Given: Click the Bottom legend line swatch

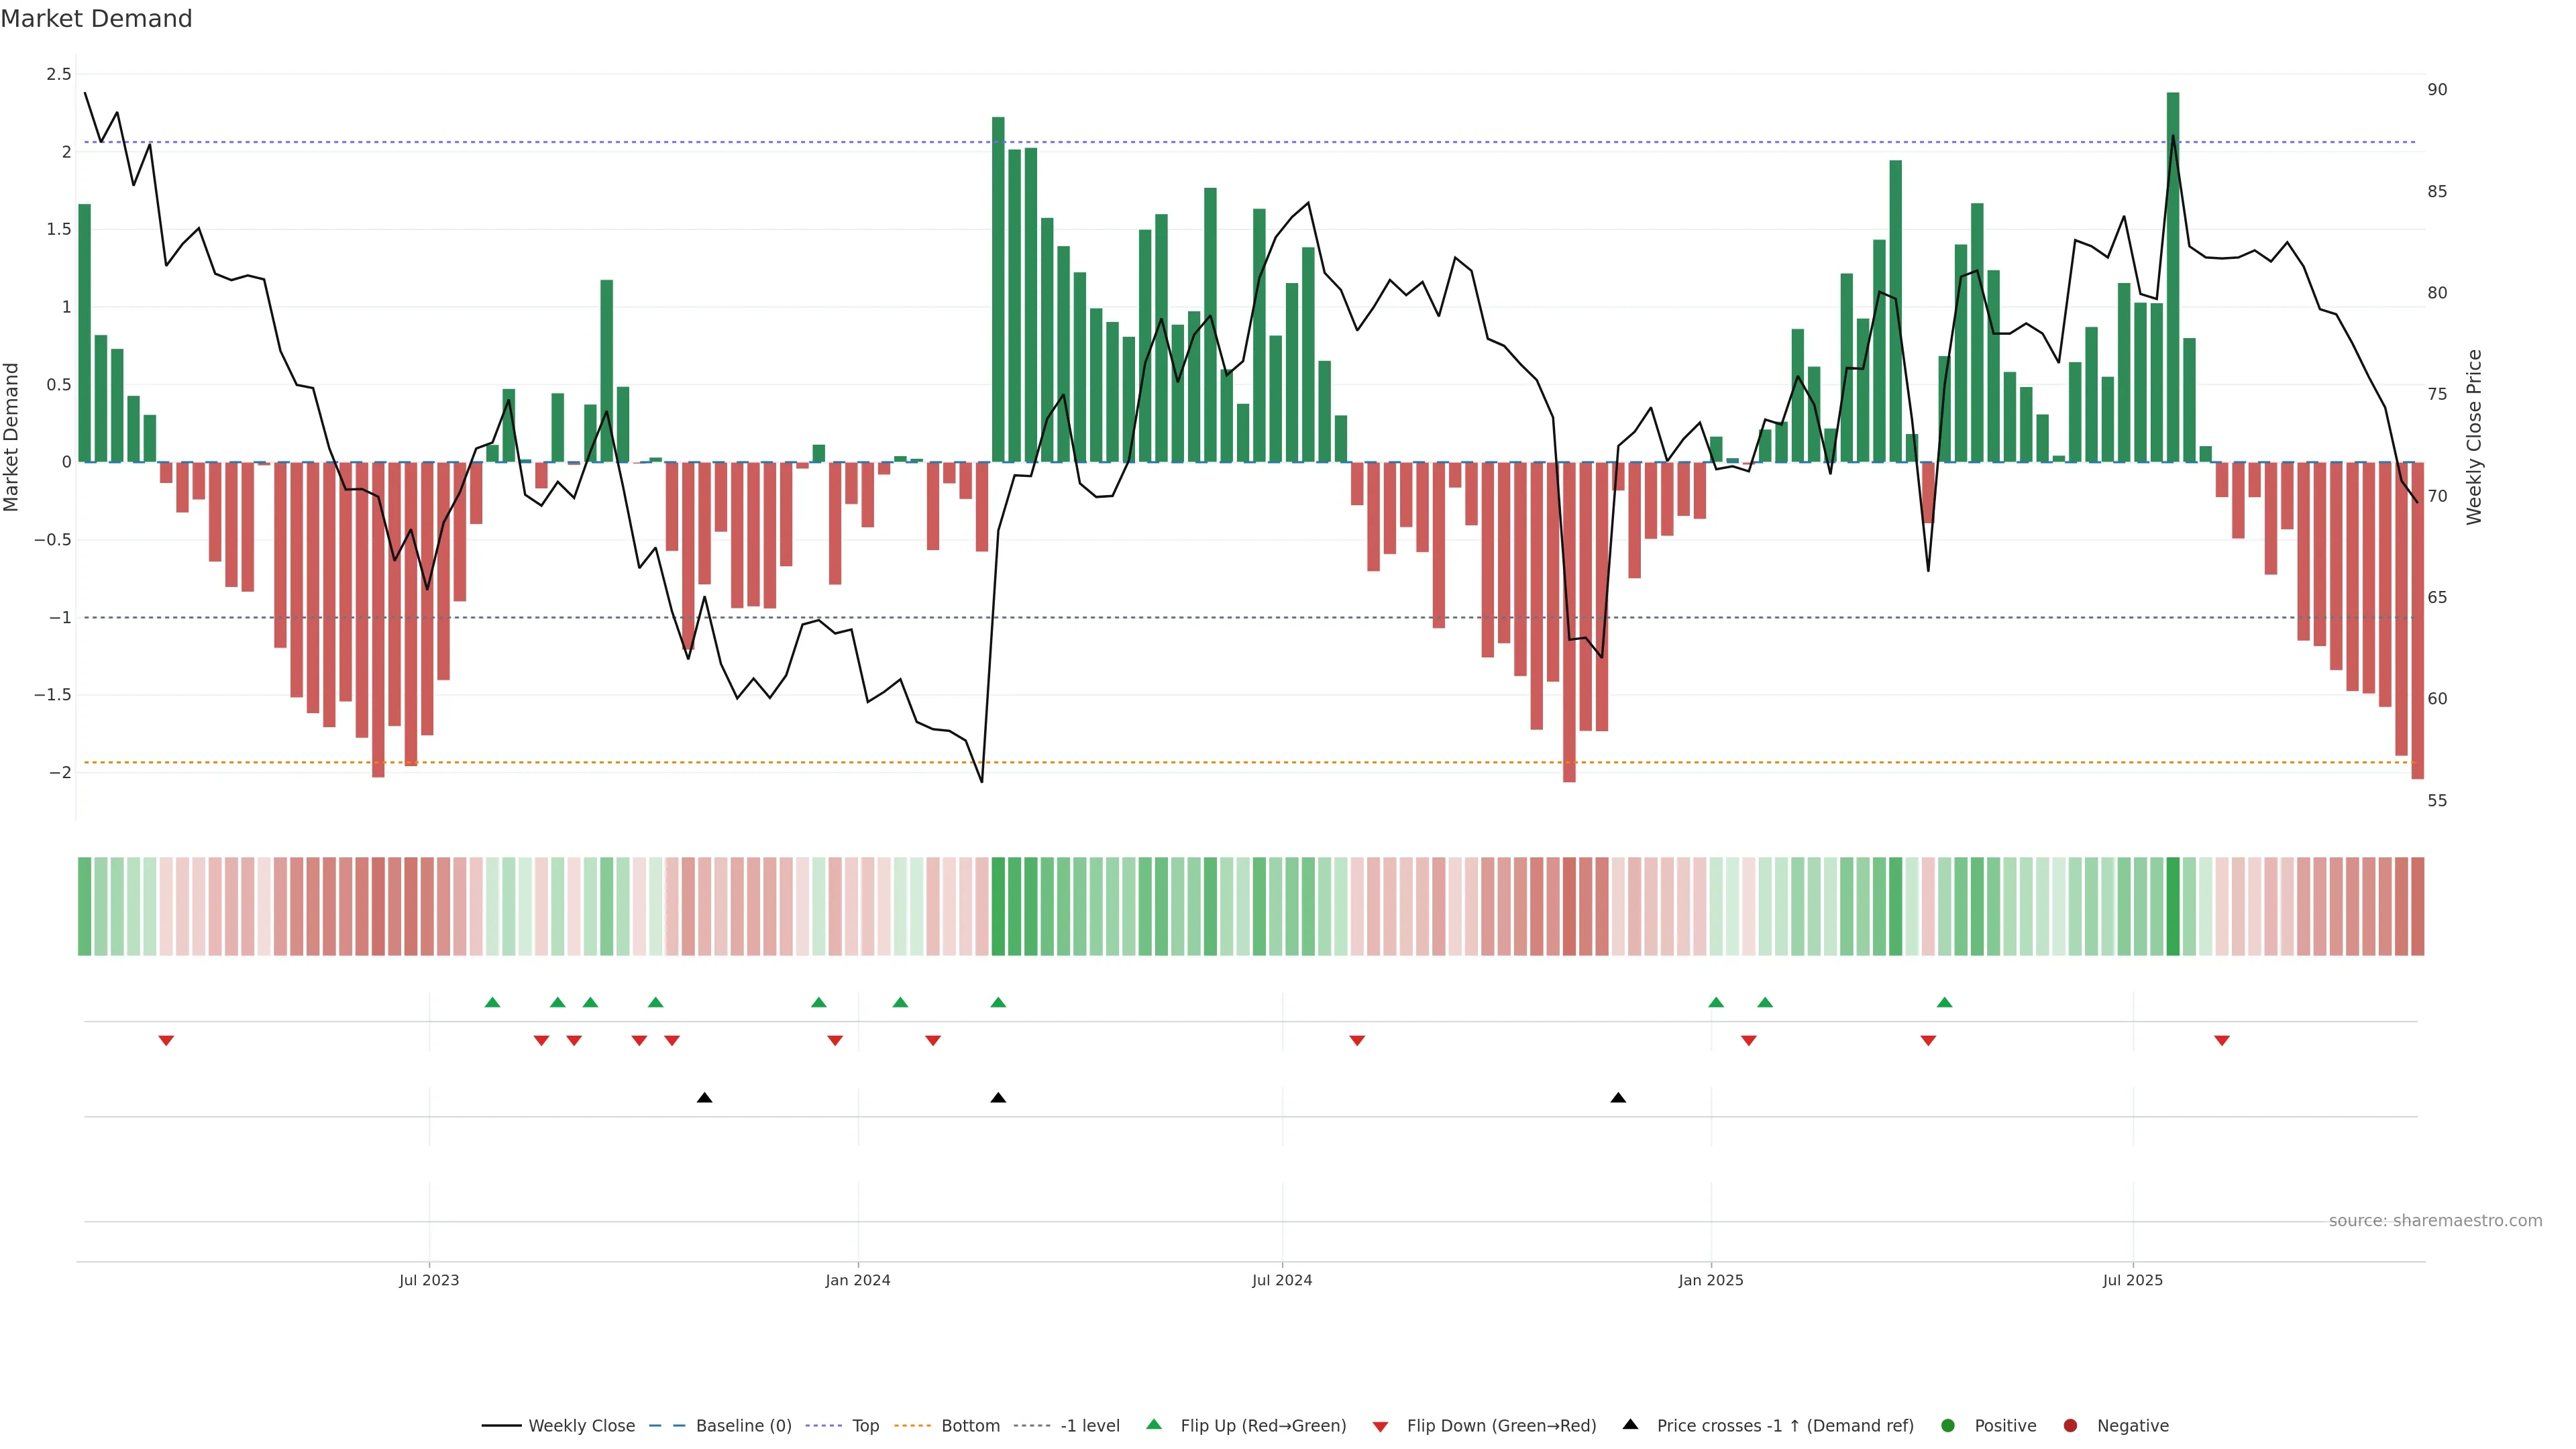Looking at the screenshot, I should point(912,1425).
